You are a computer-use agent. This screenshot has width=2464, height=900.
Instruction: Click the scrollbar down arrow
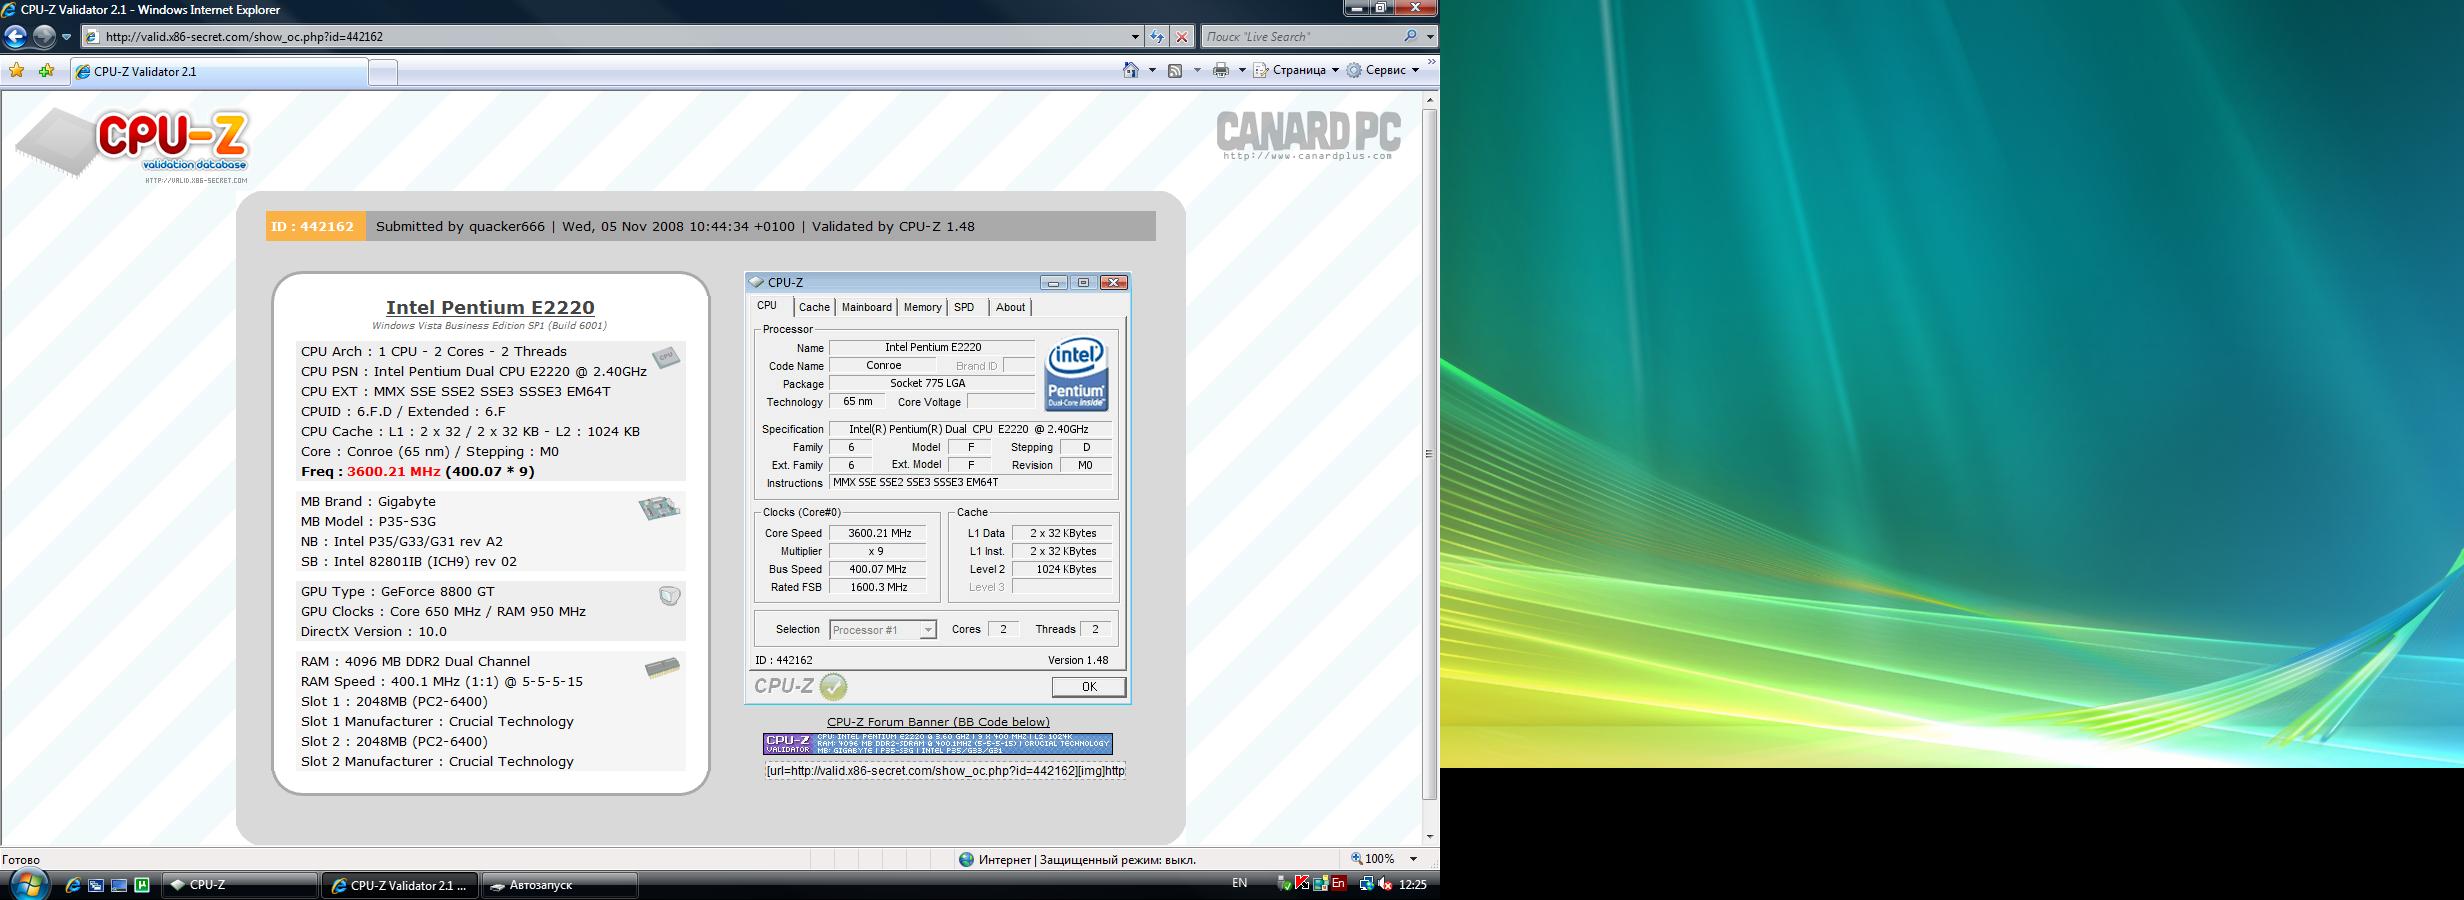point(1430,836)
